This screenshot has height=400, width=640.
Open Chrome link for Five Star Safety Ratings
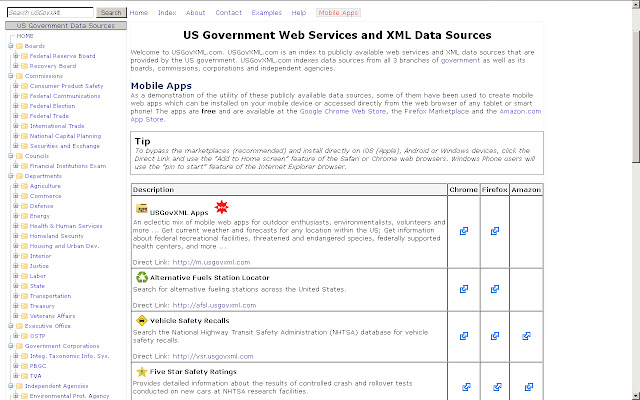point(466,387)
